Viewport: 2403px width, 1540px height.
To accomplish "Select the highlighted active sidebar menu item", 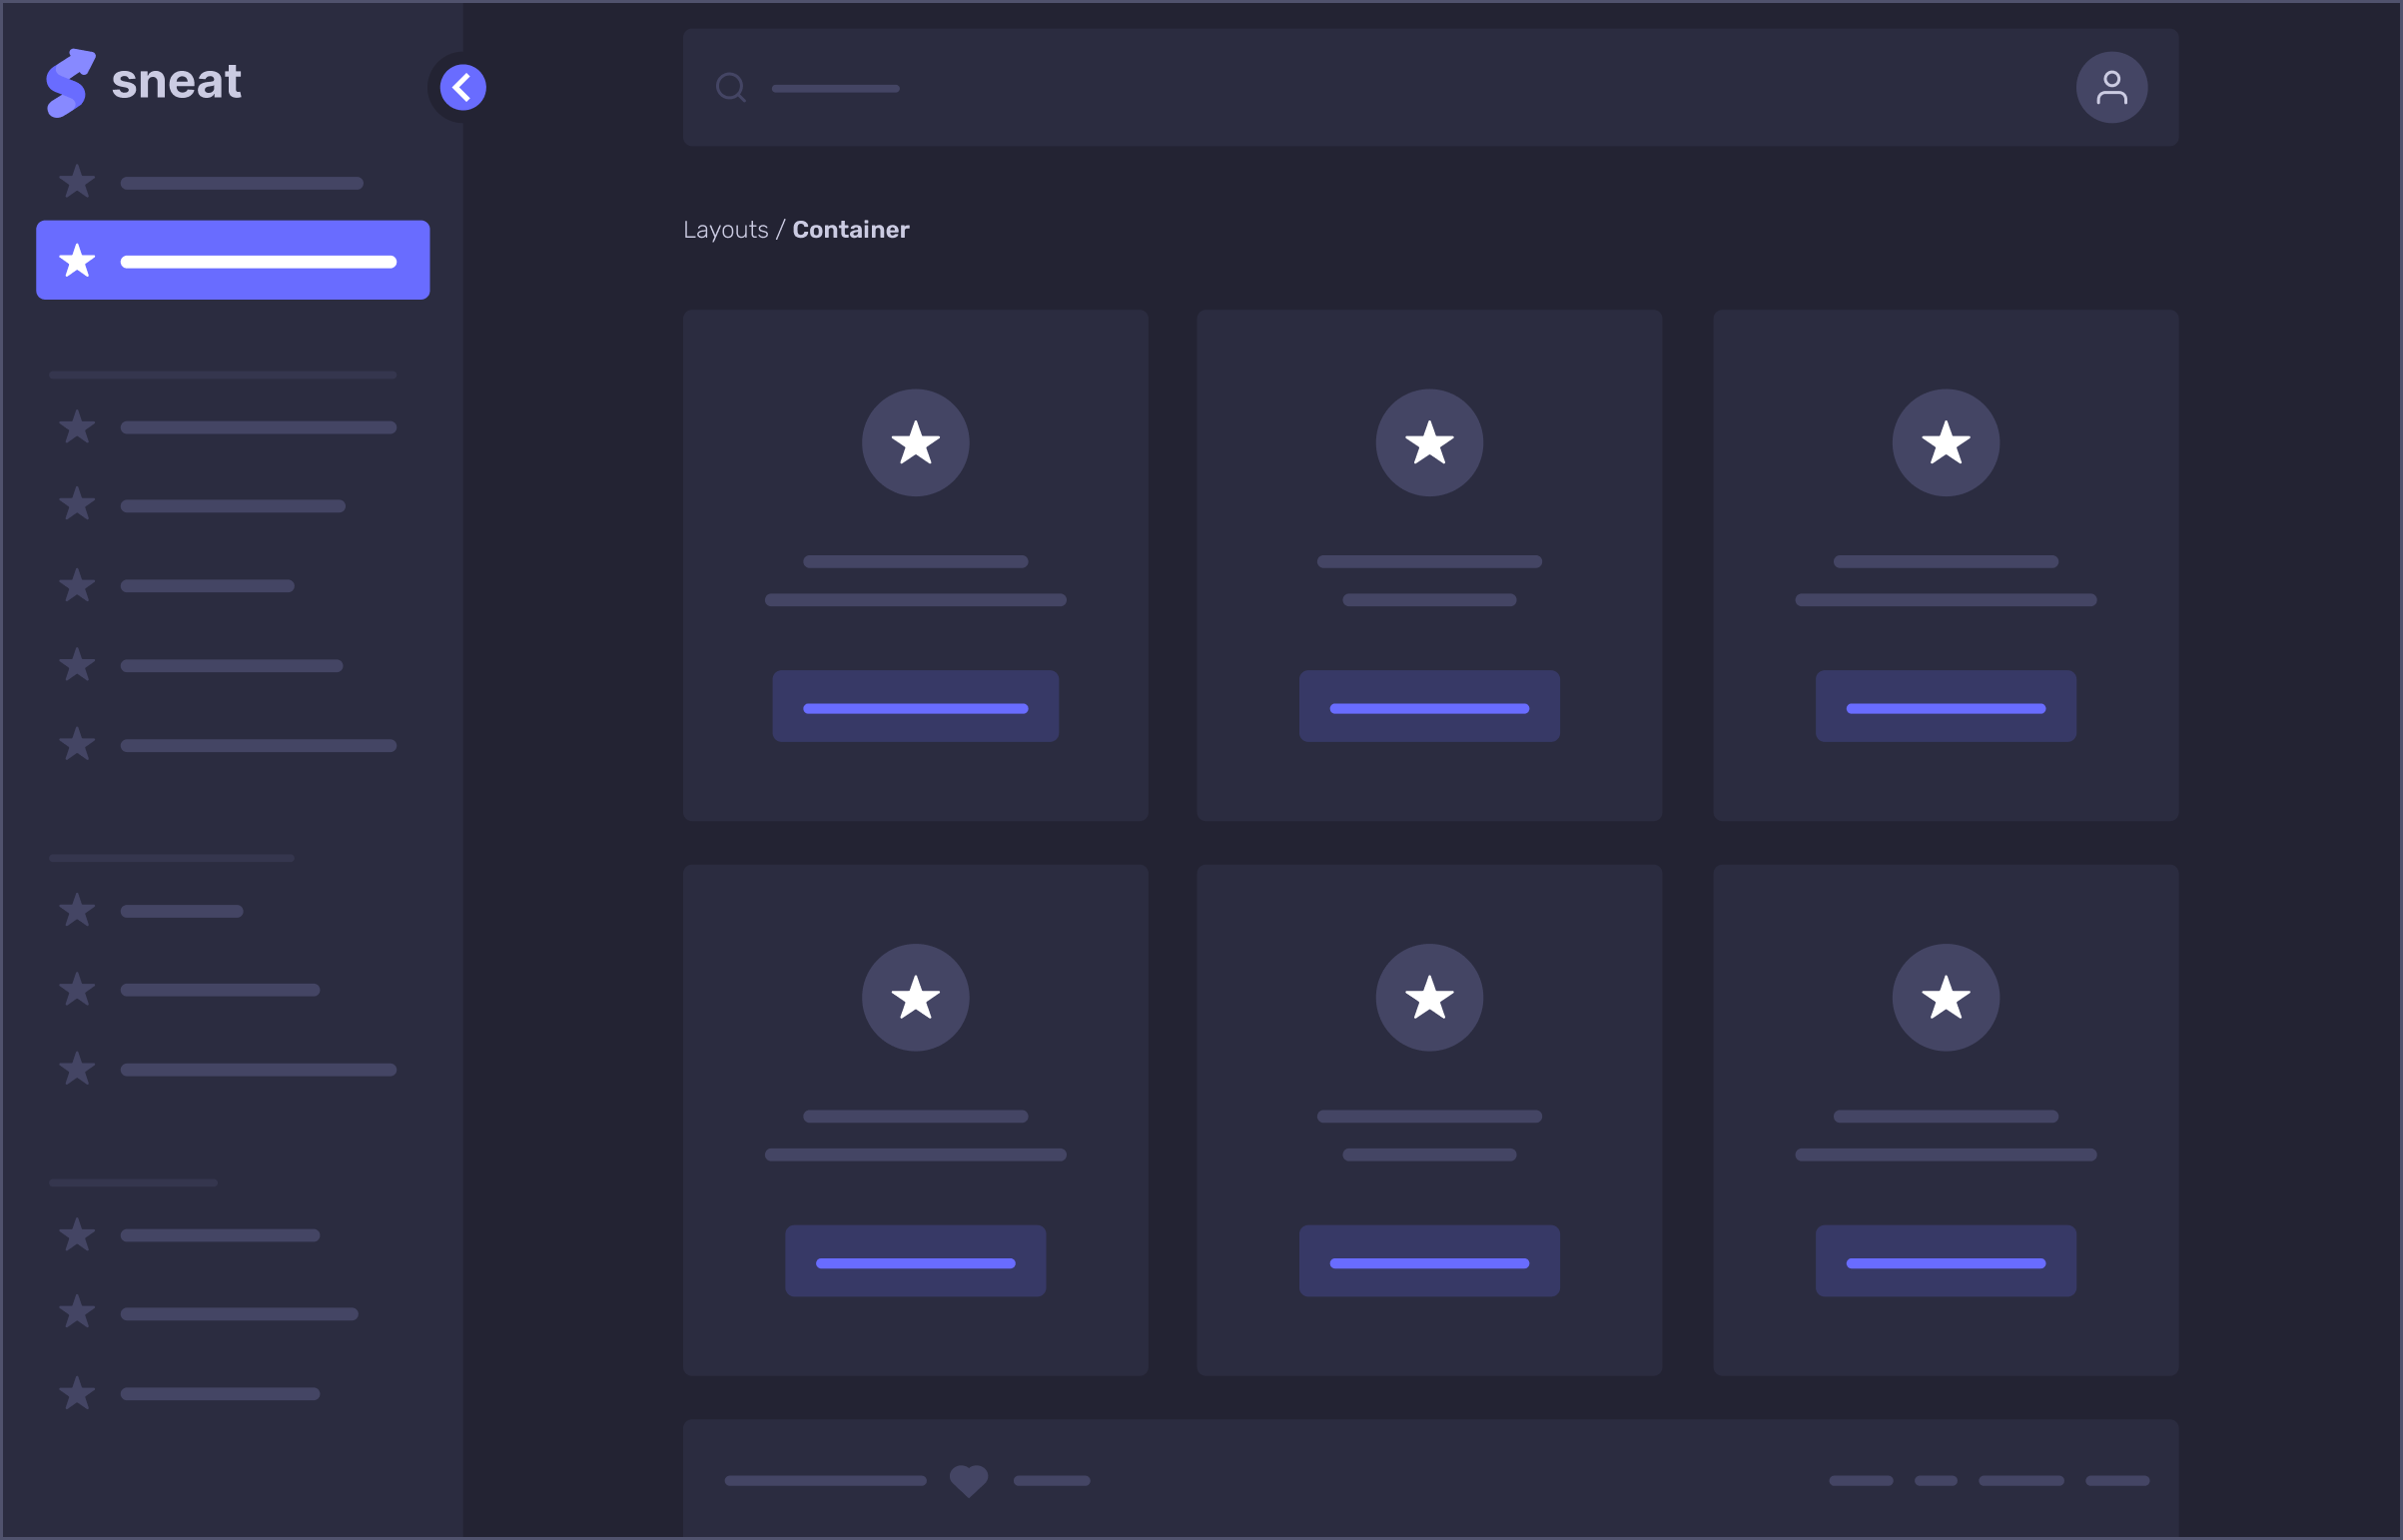I will tap(233, 260).
